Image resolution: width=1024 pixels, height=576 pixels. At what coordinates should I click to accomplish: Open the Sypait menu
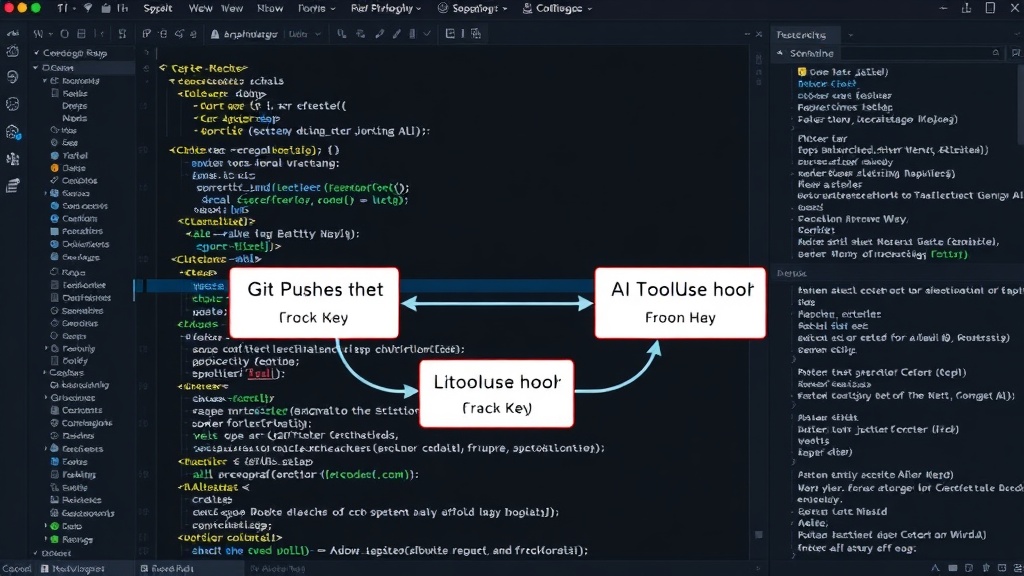(157, 8)
